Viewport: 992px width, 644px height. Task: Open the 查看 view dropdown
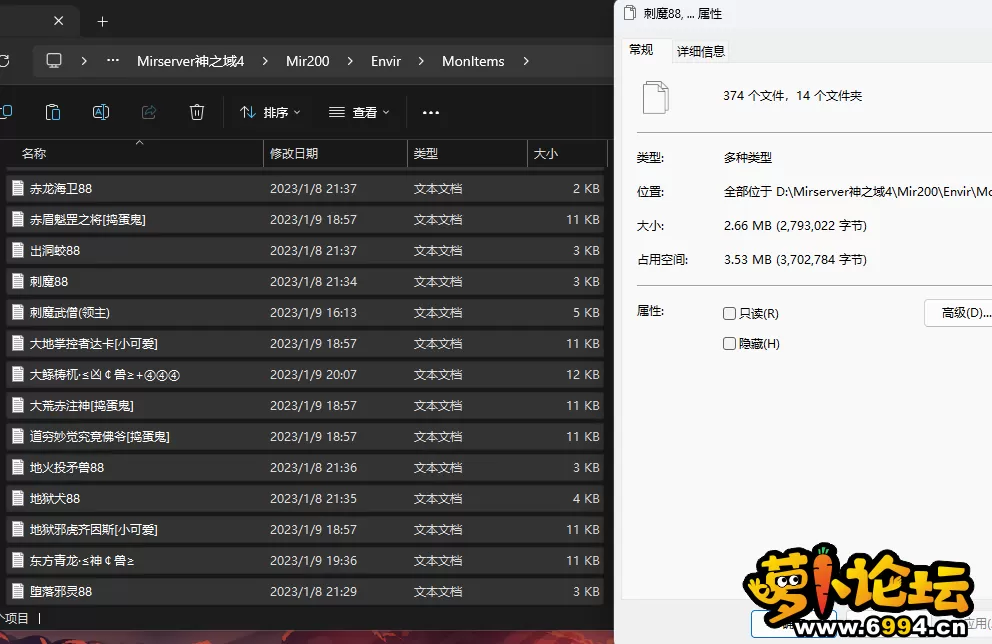click(x=359, y=112)
